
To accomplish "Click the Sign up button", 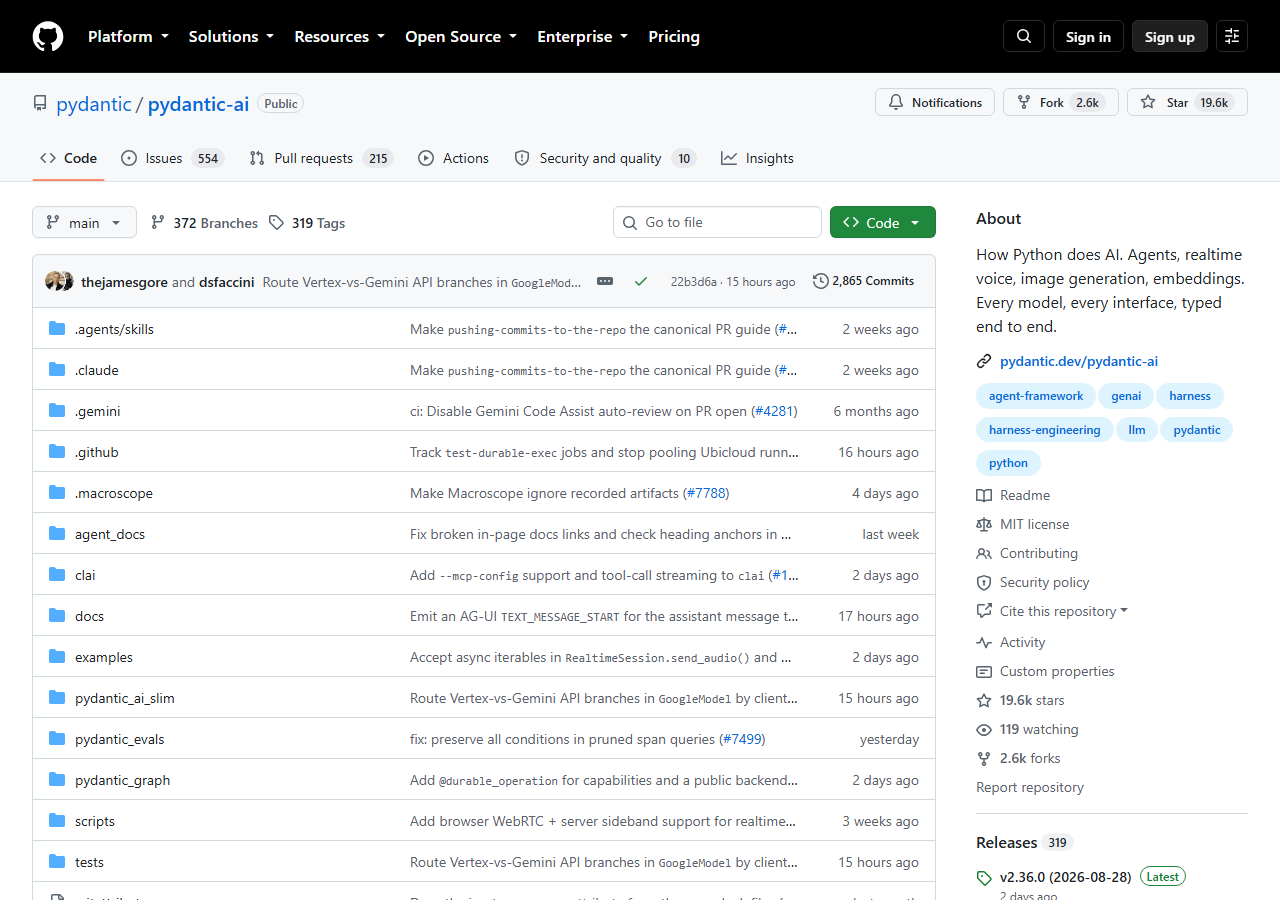I will [1170, 36].
